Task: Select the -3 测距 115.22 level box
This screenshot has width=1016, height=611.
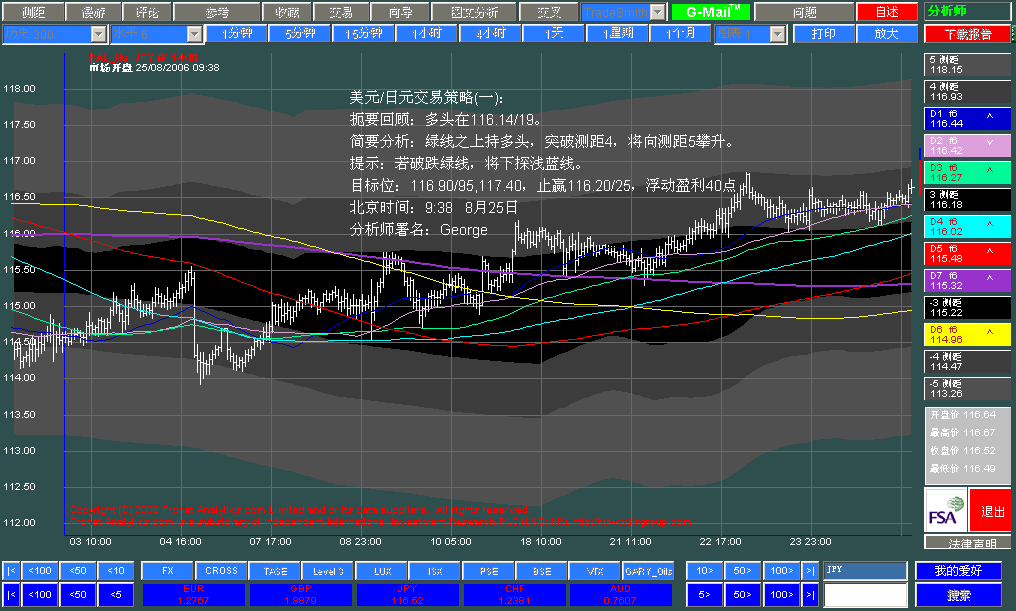Action: coord(967,308)
